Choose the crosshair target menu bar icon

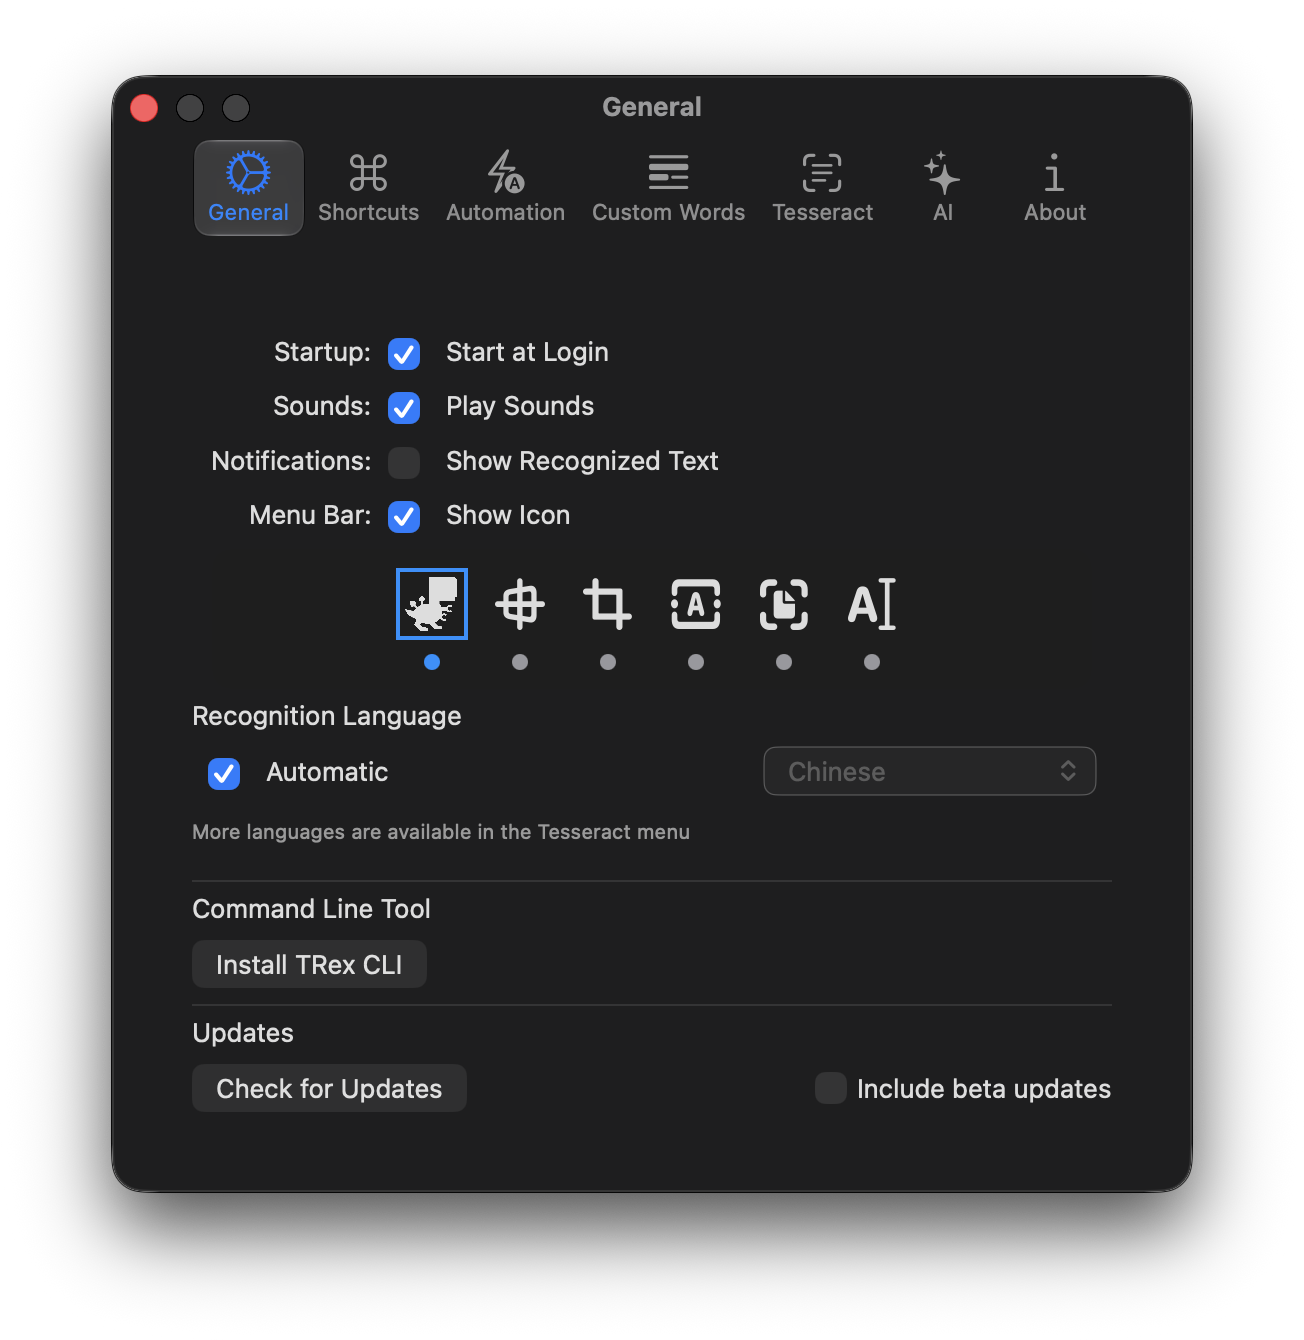point(520,604)
